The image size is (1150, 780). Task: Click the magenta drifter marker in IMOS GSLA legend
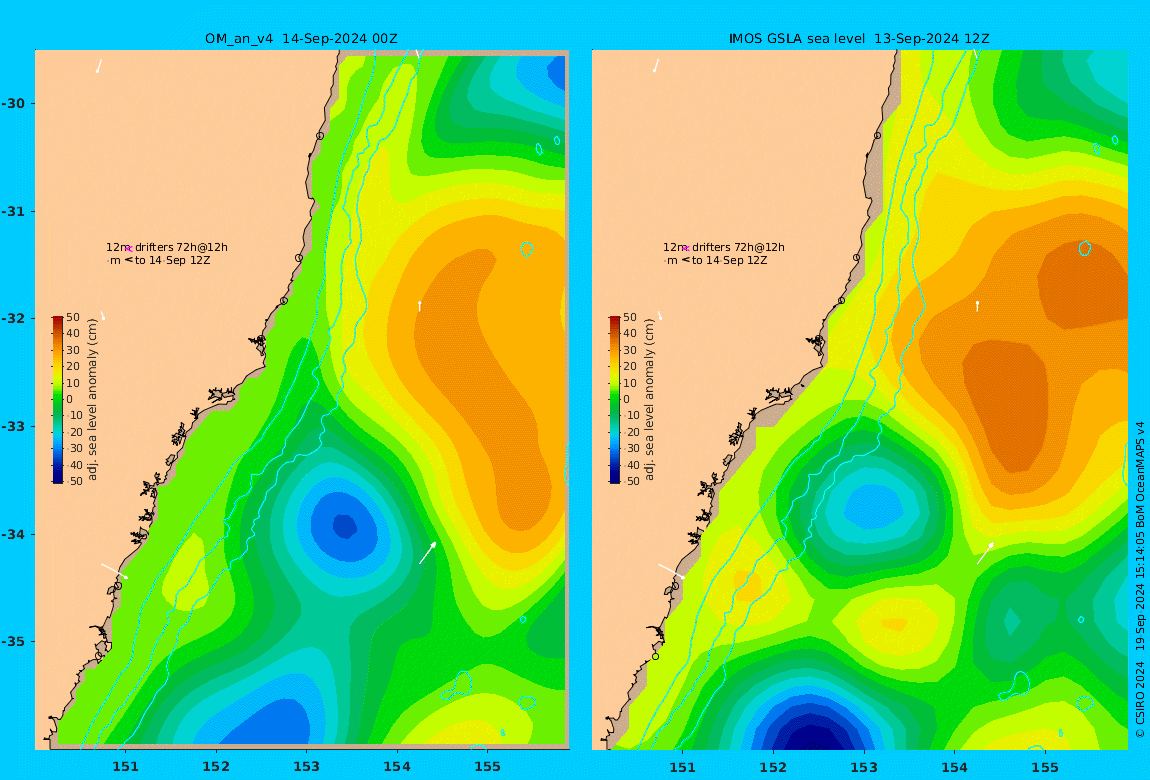point(686,249)
